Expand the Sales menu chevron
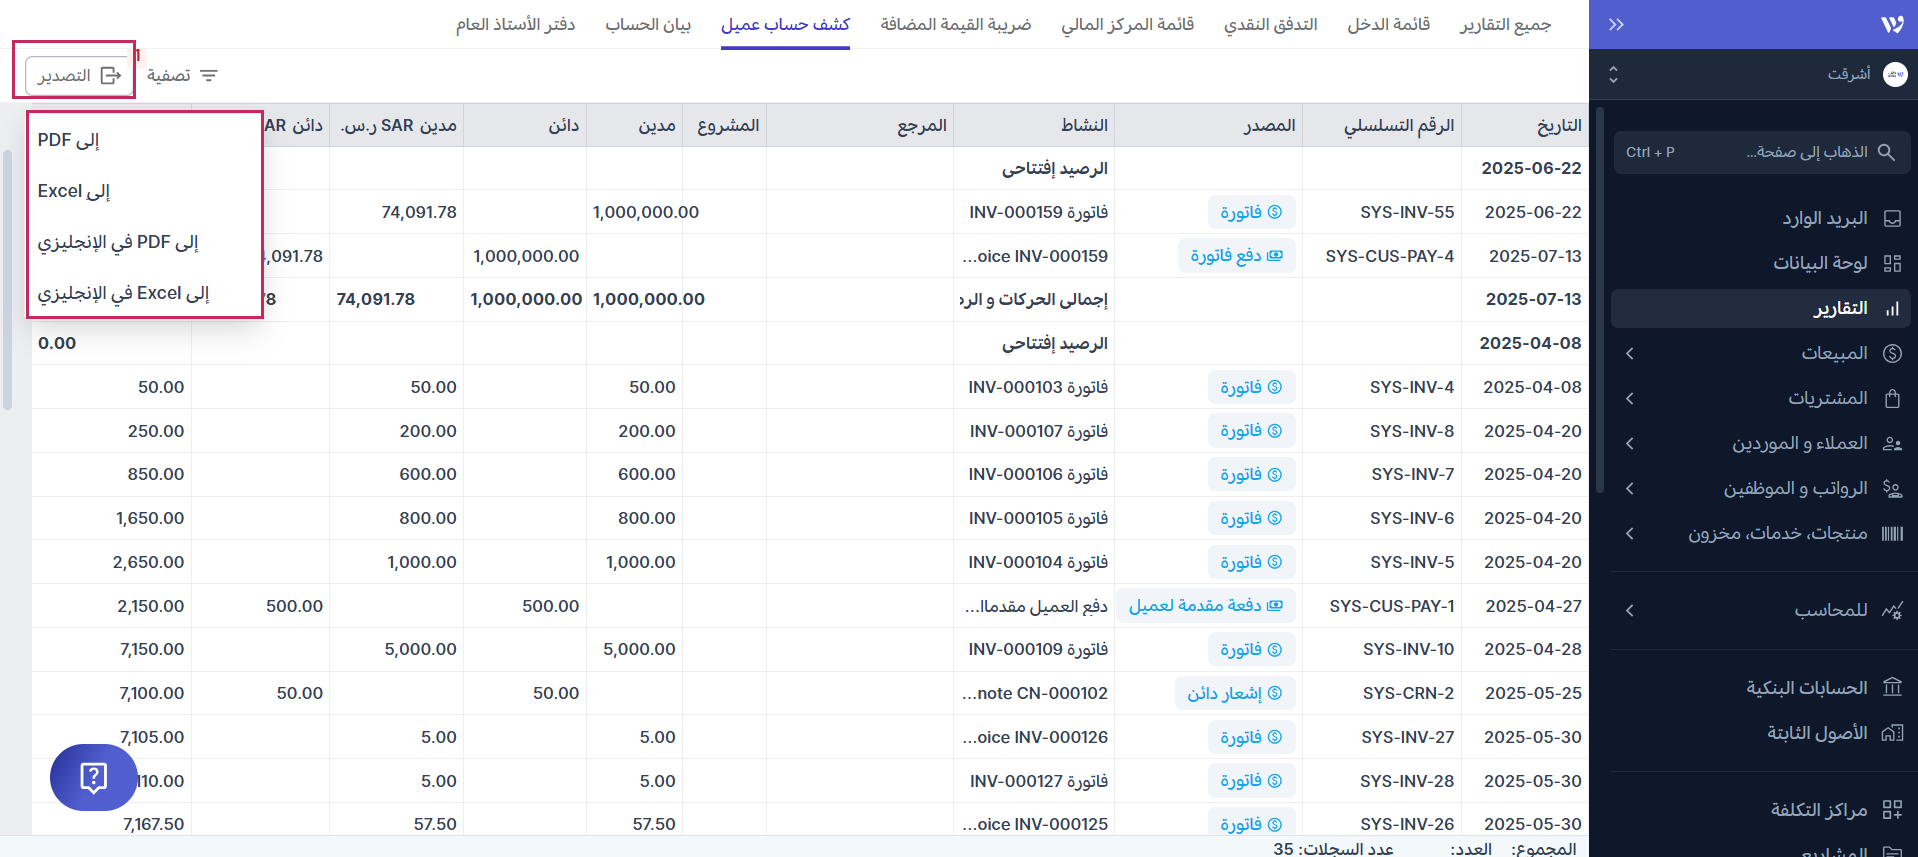Screen dimensions: 1918x857 [1630, 353]
